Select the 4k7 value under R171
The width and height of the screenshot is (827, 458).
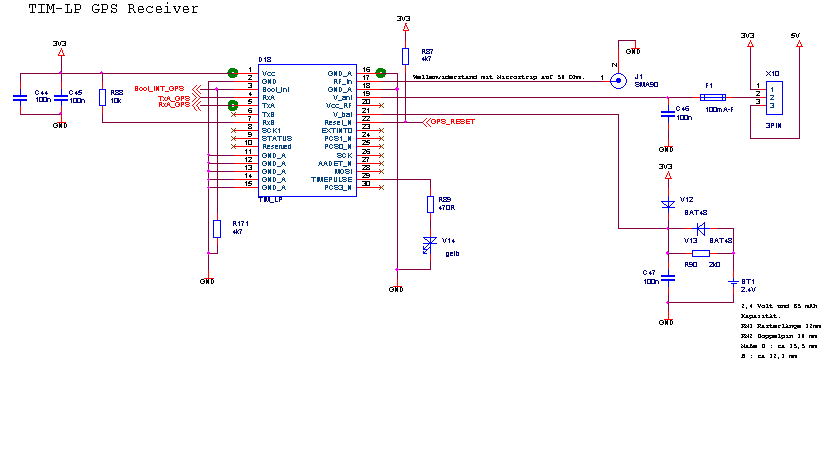[237, 232]
